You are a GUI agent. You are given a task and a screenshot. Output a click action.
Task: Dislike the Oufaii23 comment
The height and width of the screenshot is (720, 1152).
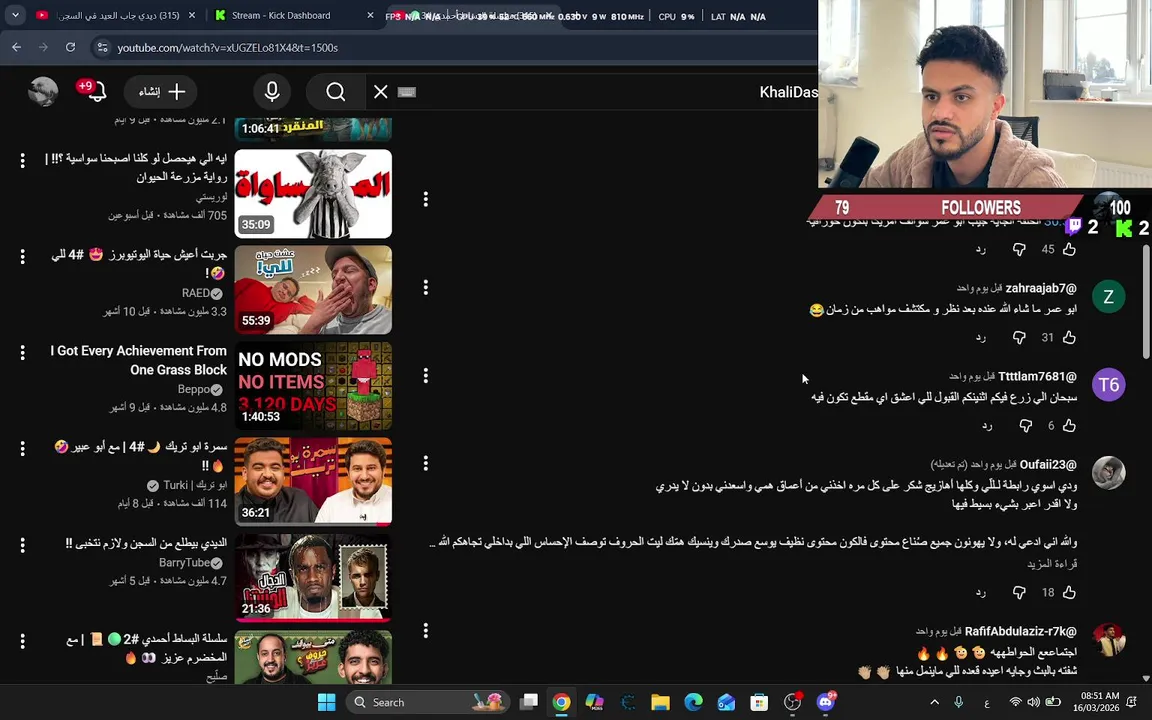pyautogui.click(x=1019, y=592)
